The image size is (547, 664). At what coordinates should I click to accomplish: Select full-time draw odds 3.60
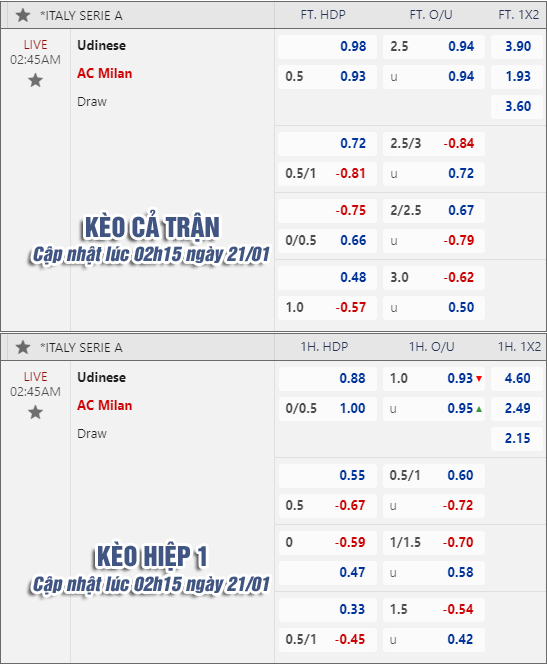(517, 106)
